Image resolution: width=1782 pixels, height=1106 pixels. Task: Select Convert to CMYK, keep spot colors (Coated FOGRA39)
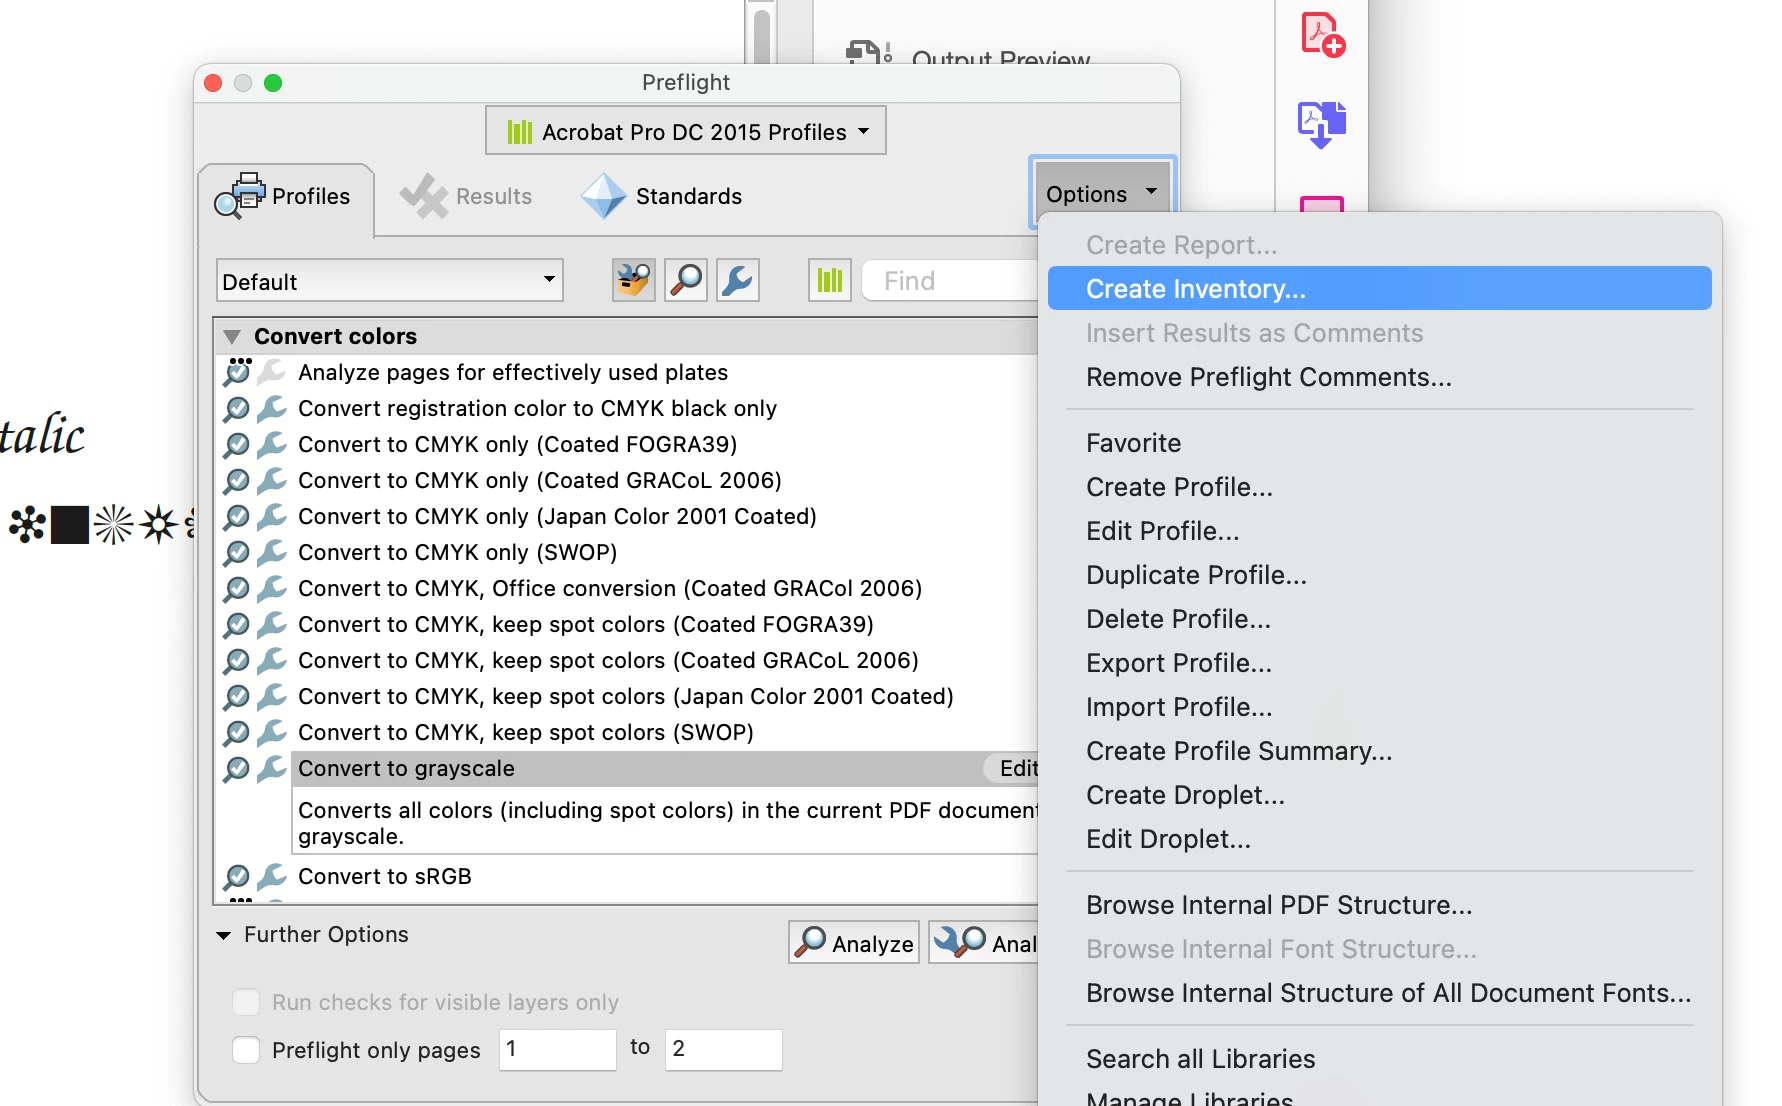586,625
